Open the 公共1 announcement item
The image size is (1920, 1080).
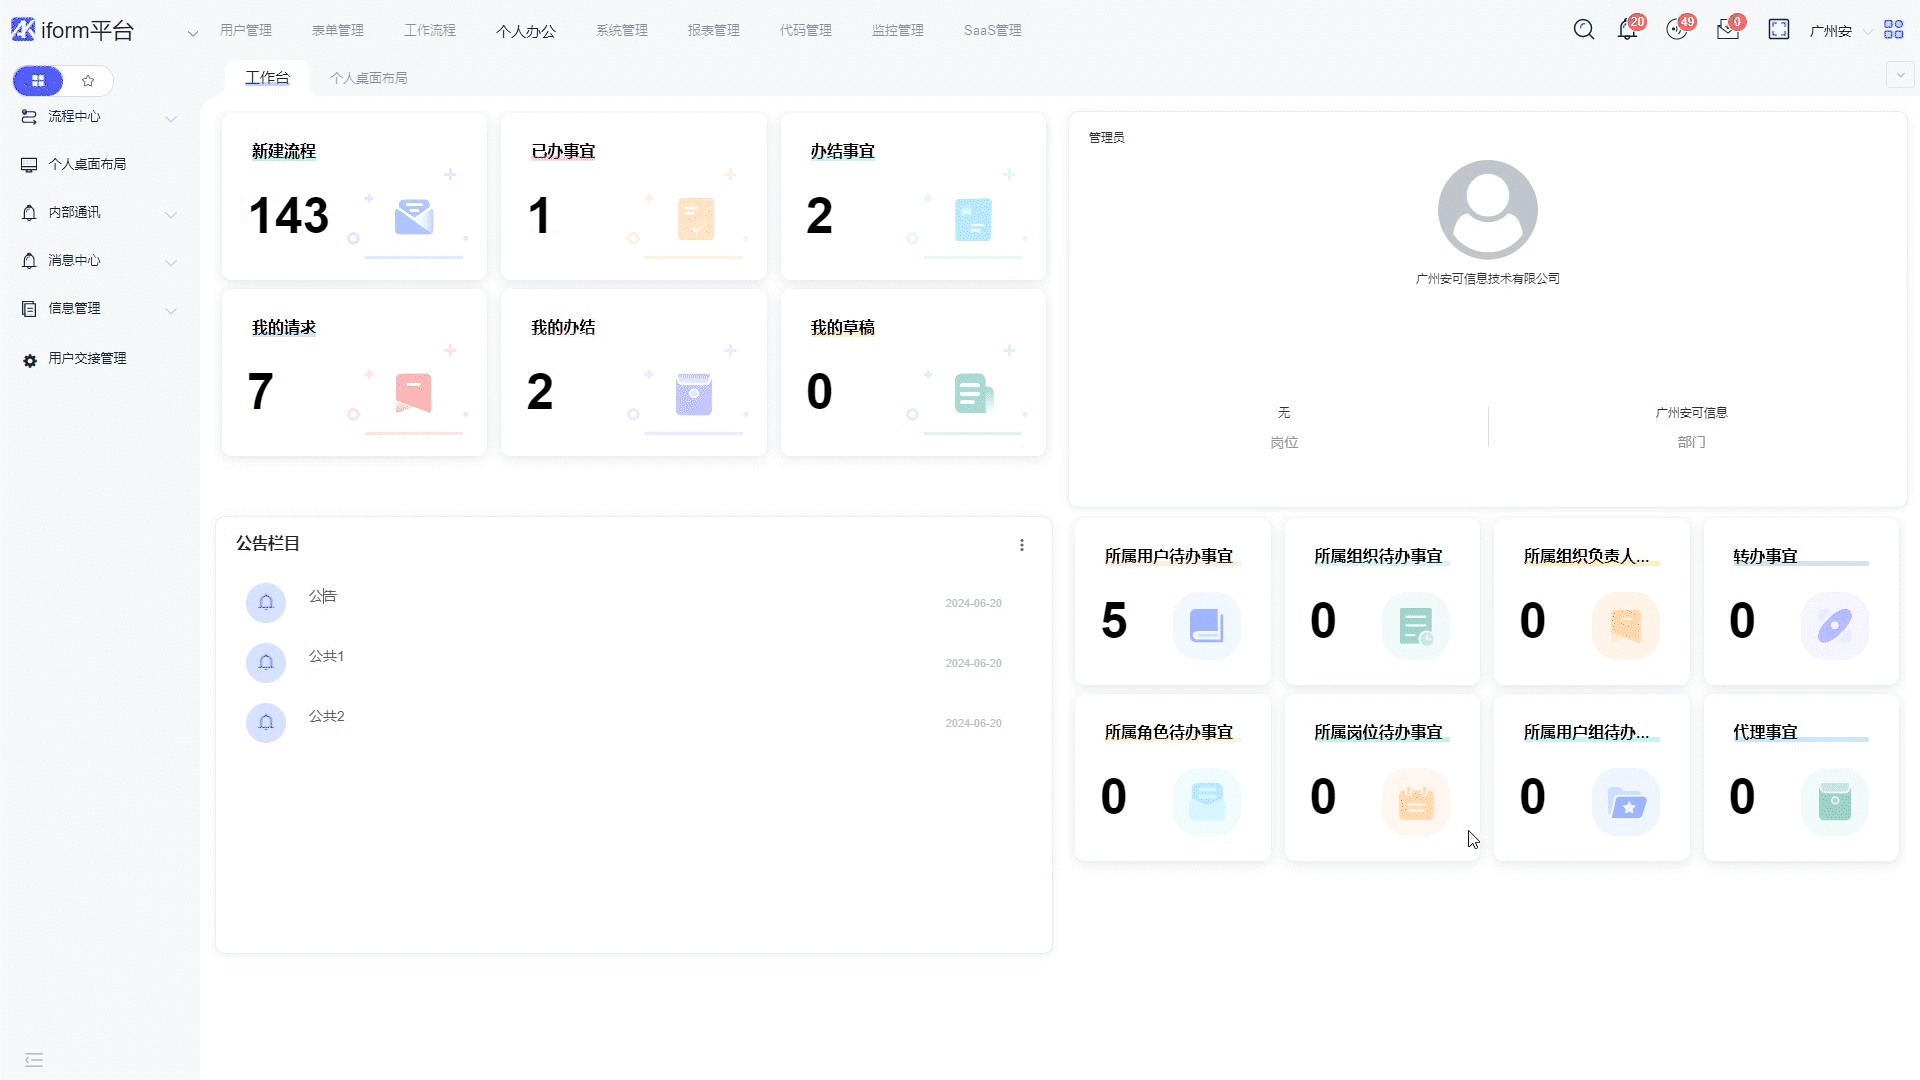(x=326, y=657)
